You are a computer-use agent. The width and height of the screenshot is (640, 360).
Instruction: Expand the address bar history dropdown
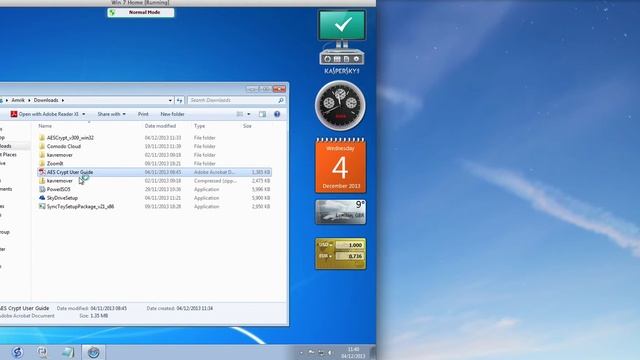pos(170,100)
